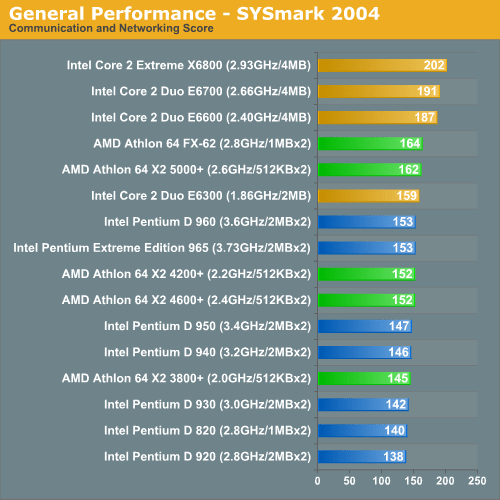Select the label AMD Athlon 64 X2 3800+
This screenshot has height=500, width=500.
pyautogui.click(x=186, y=378)
